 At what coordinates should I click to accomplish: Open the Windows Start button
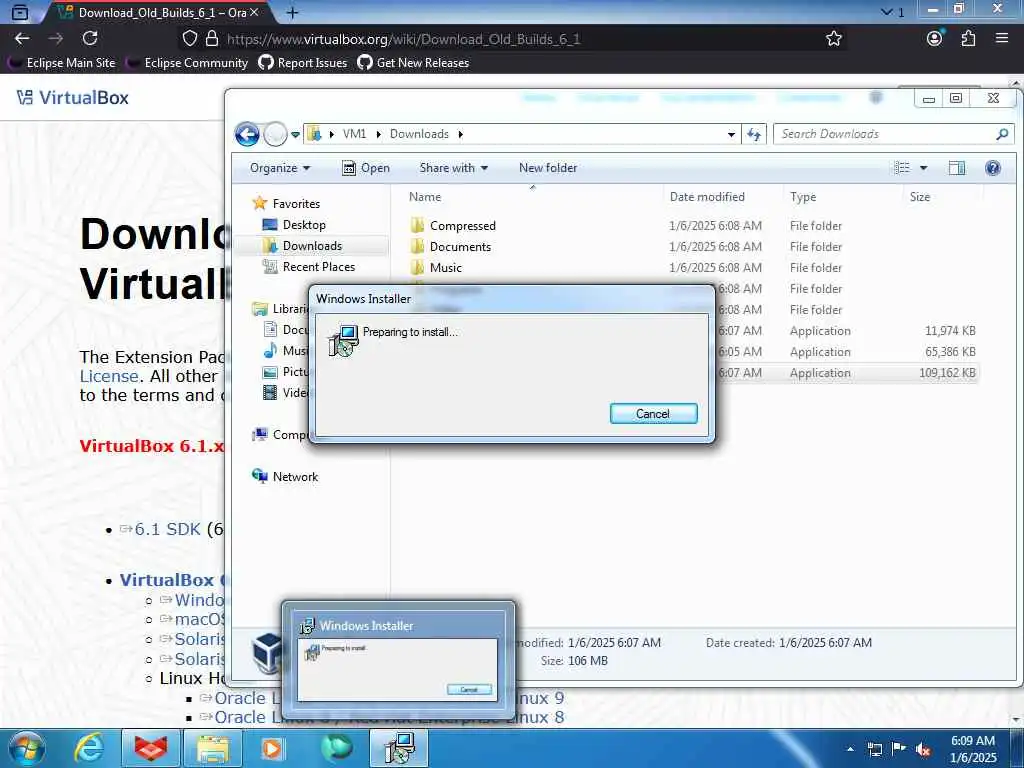click(26, 748)
